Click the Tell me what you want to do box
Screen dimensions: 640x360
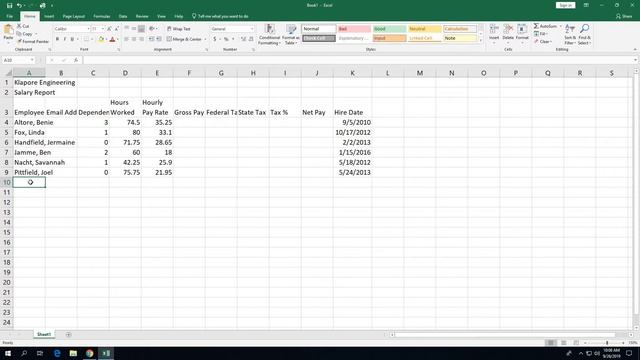220,16
